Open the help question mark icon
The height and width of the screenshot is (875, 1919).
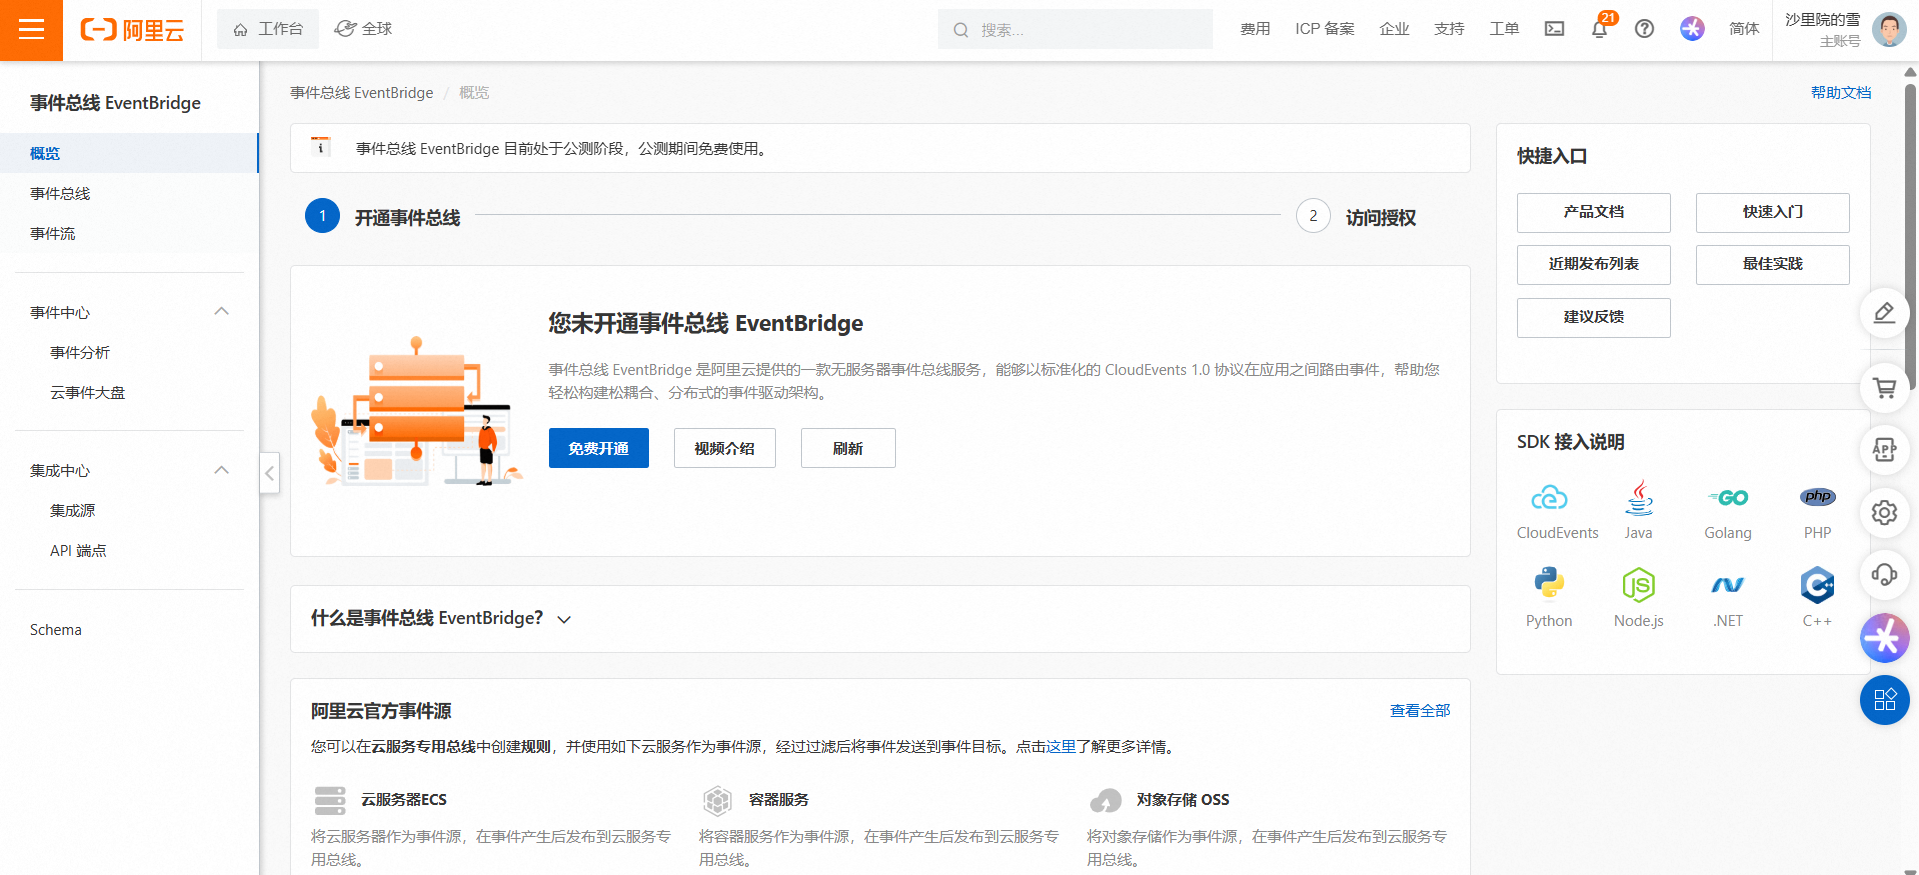[x=1644, y=29]
